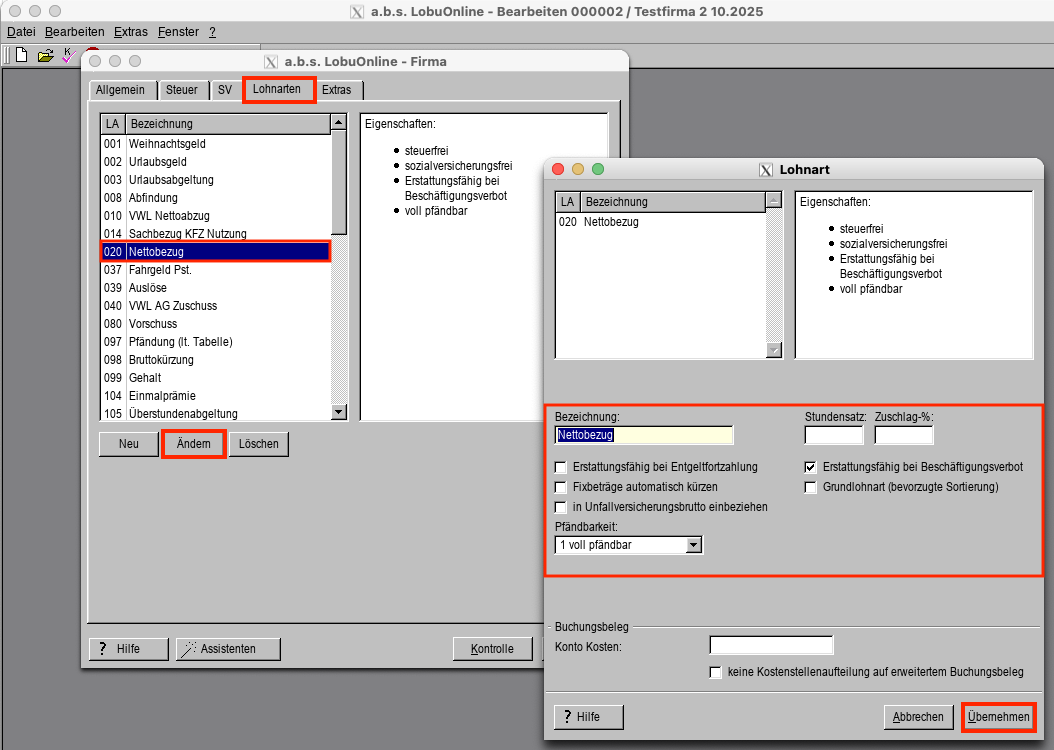Switch to the Allgemein tab
Image resolution: width=1054 pixels, height=750 pixels.
pyautogui.click(x=120, y=90)
